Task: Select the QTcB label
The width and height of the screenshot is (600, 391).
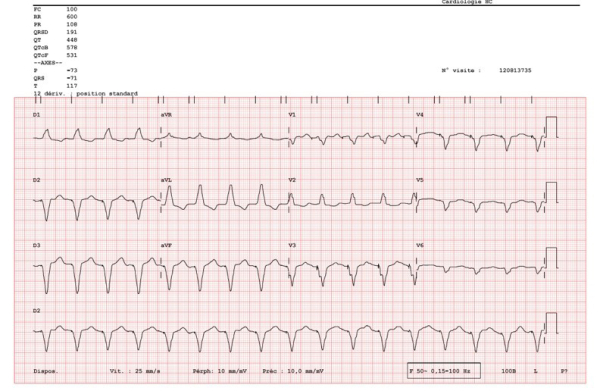Action: point(41,47)
